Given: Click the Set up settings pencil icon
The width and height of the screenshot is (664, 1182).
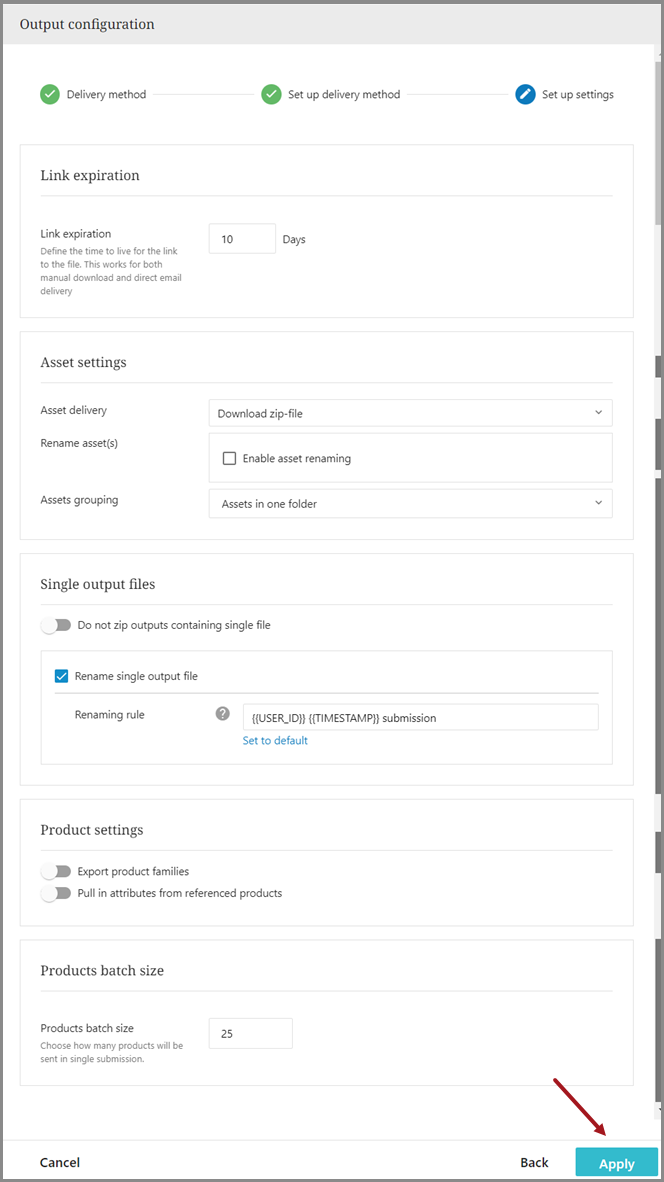Looking at the screenshot, I should pyautogui.click(x=525, y=95).
